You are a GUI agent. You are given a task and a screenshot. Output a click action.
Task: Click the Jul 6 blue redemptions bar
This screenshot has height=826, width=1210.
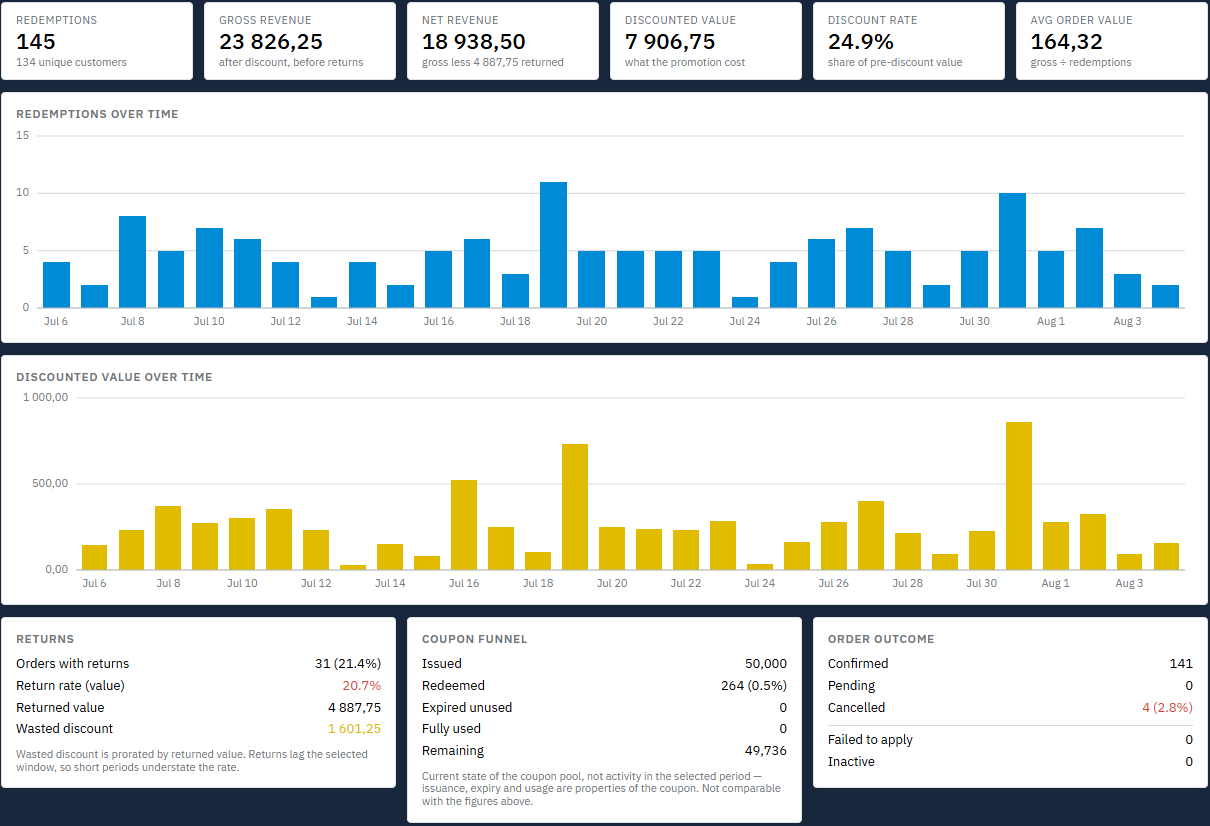tap(56, 285)
